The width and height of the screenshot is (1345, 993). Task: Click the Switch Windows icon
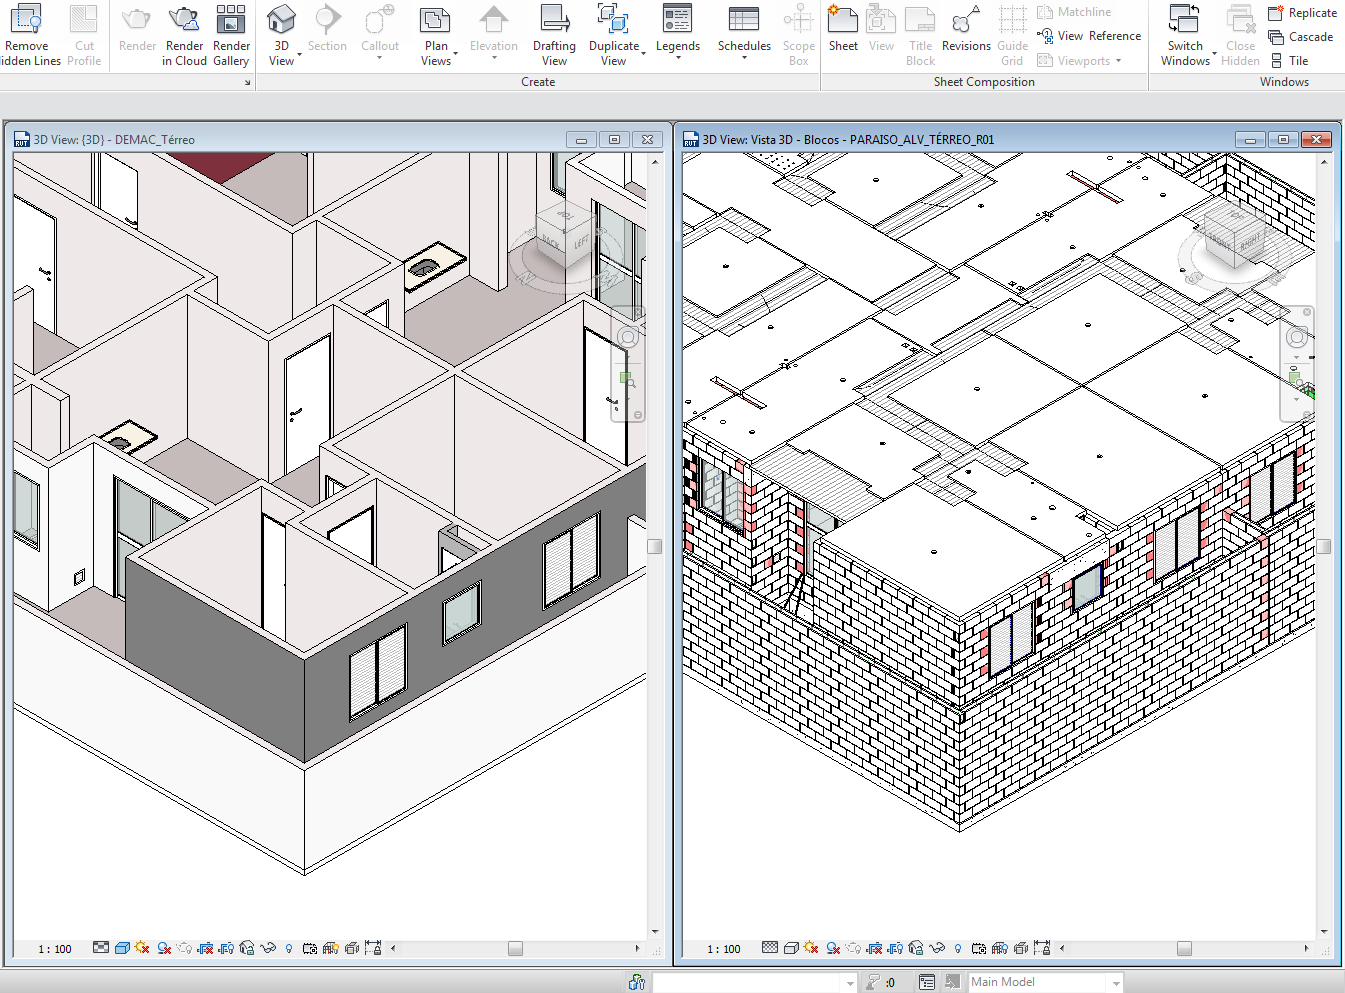click(1184, 20)
